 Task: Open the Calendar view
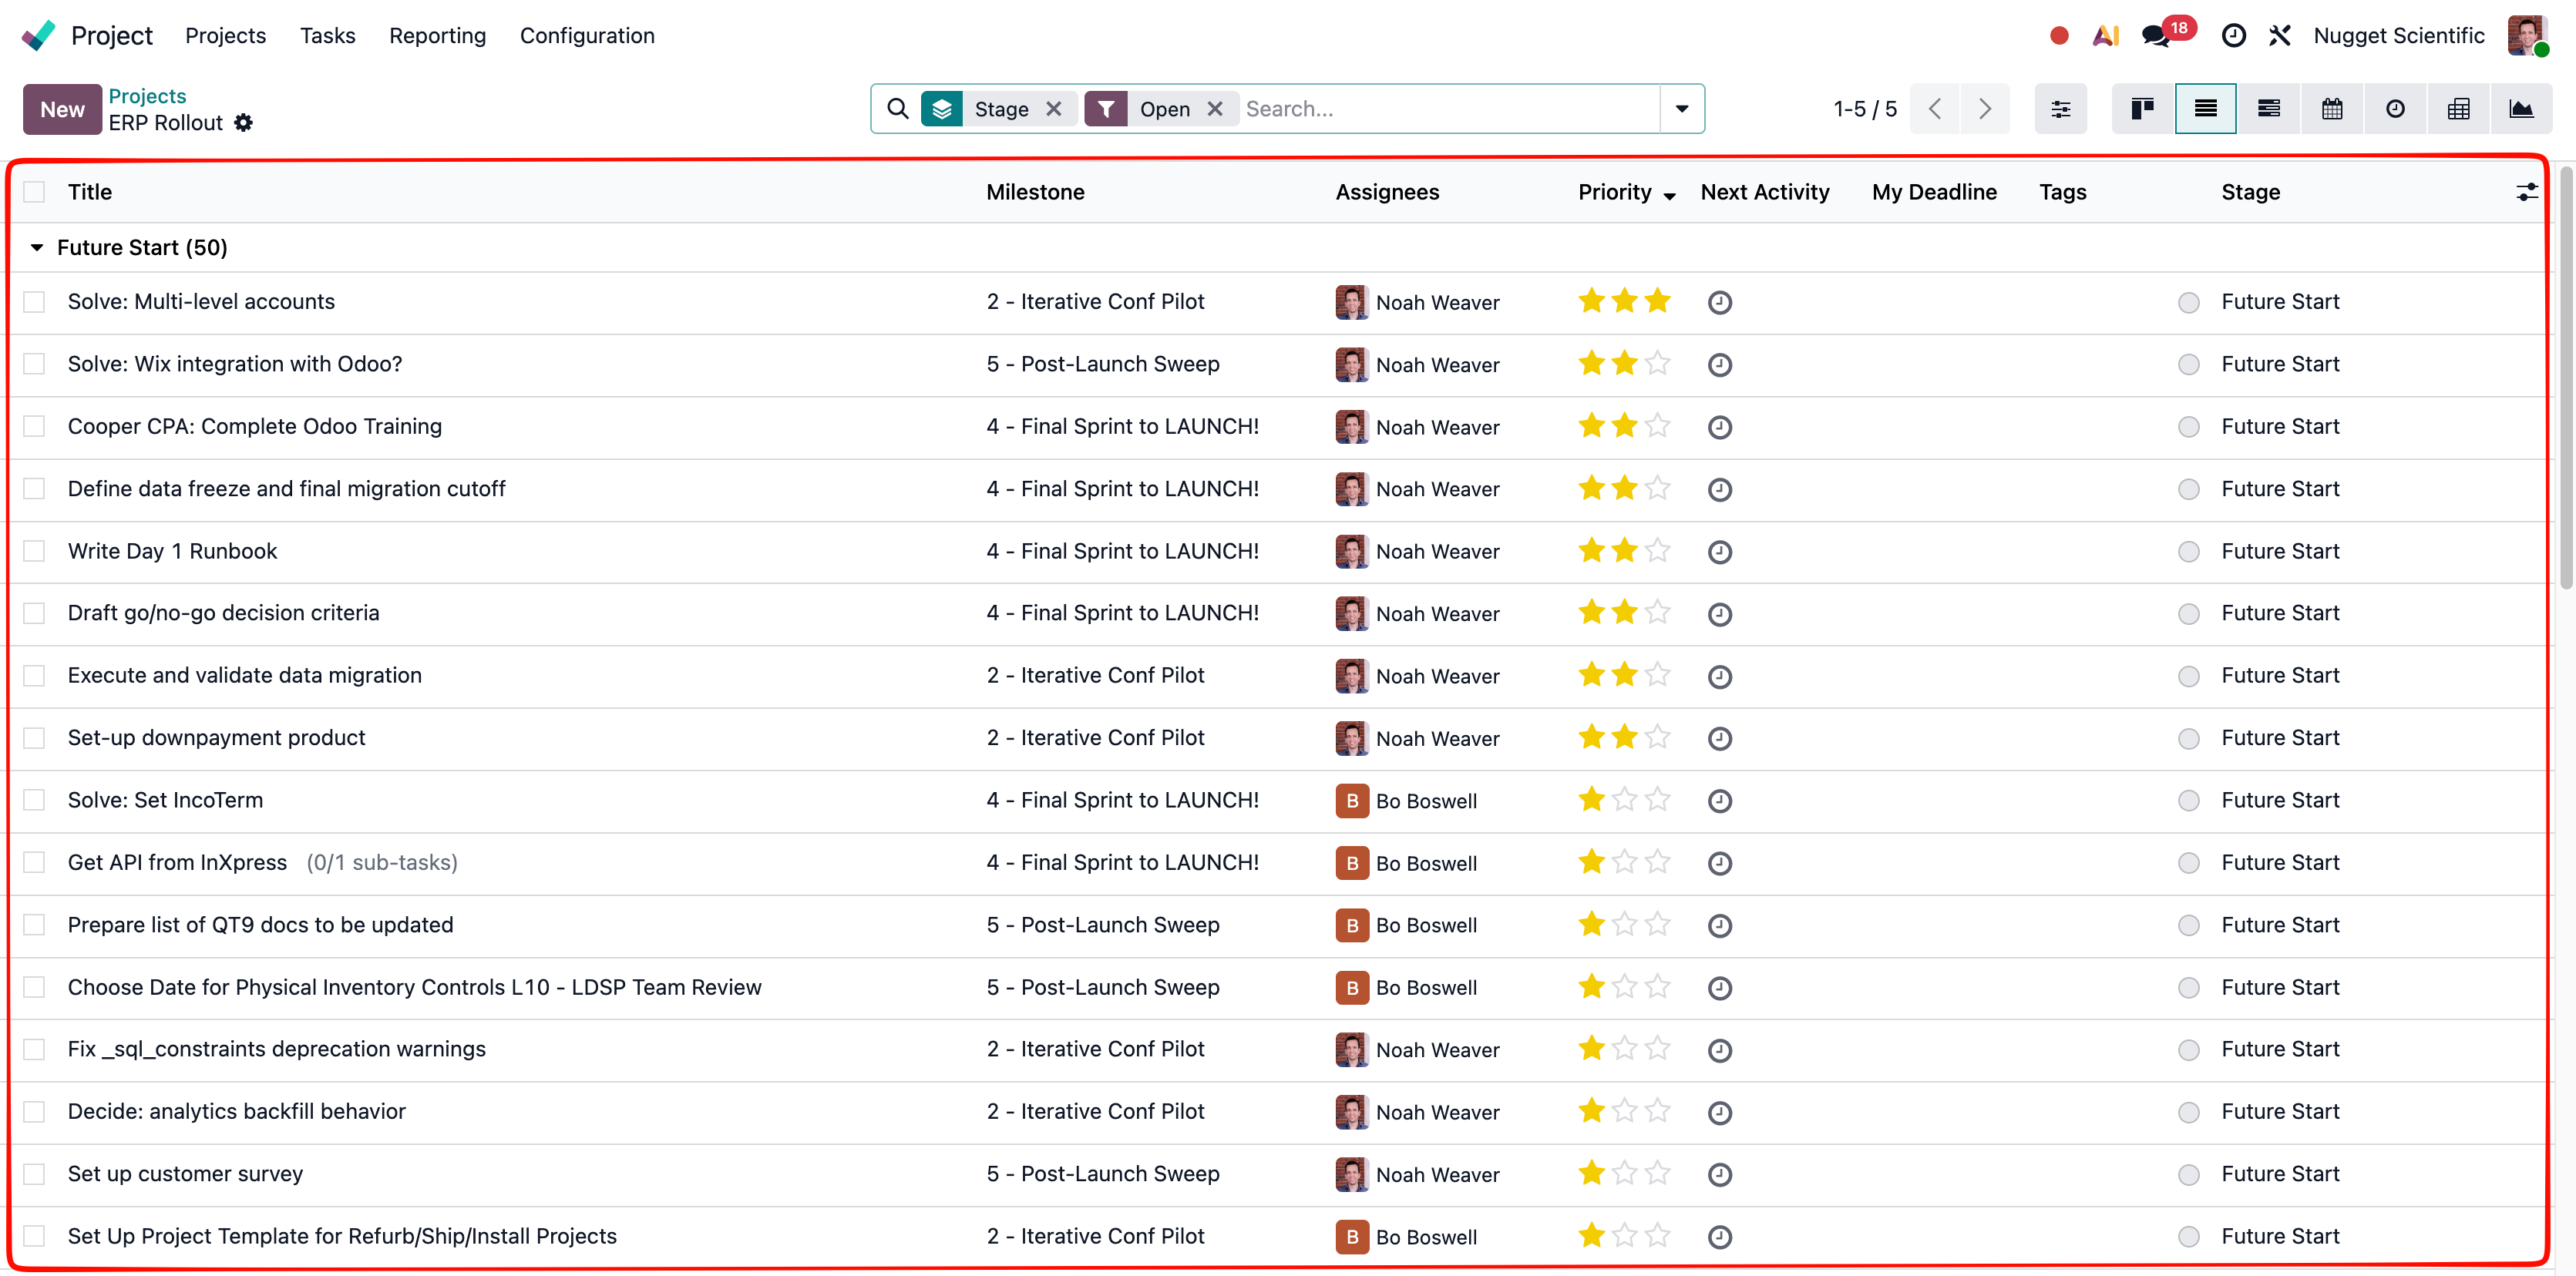tap(2331, 108)
